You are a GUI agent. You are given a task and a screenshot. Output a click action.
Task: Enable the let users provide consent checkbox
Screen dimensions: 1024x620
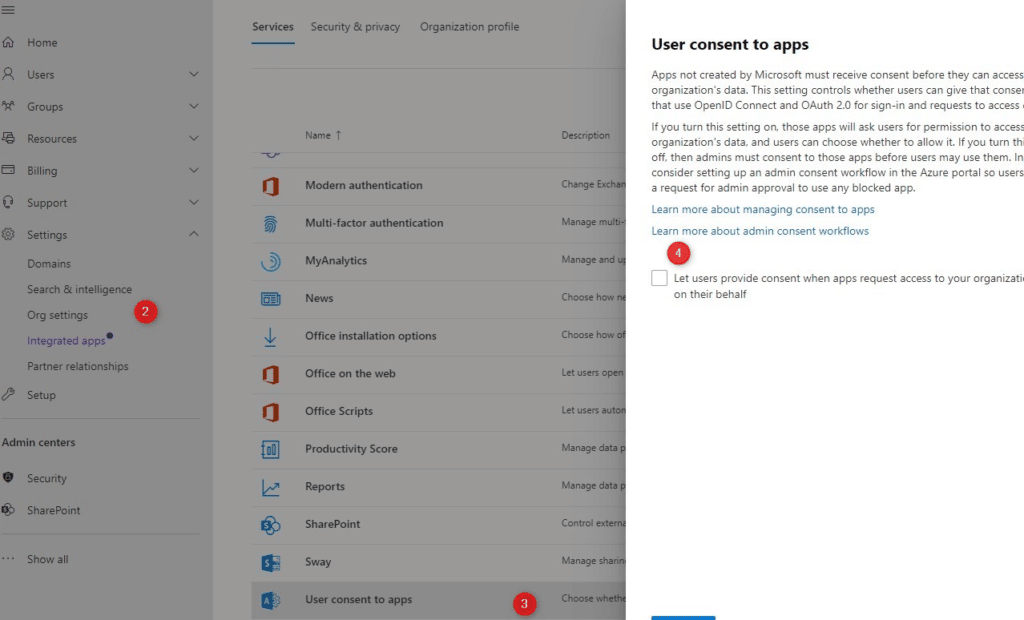click(x=659, y=278)
